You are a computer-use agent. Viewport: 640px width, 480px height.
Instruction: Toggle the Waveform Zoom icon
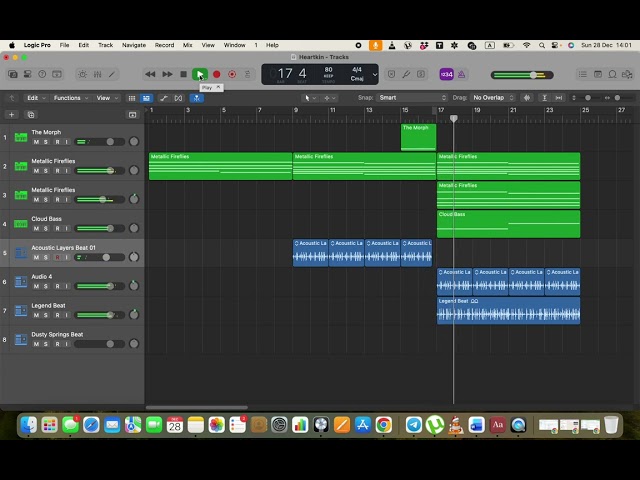coord(527,98)
